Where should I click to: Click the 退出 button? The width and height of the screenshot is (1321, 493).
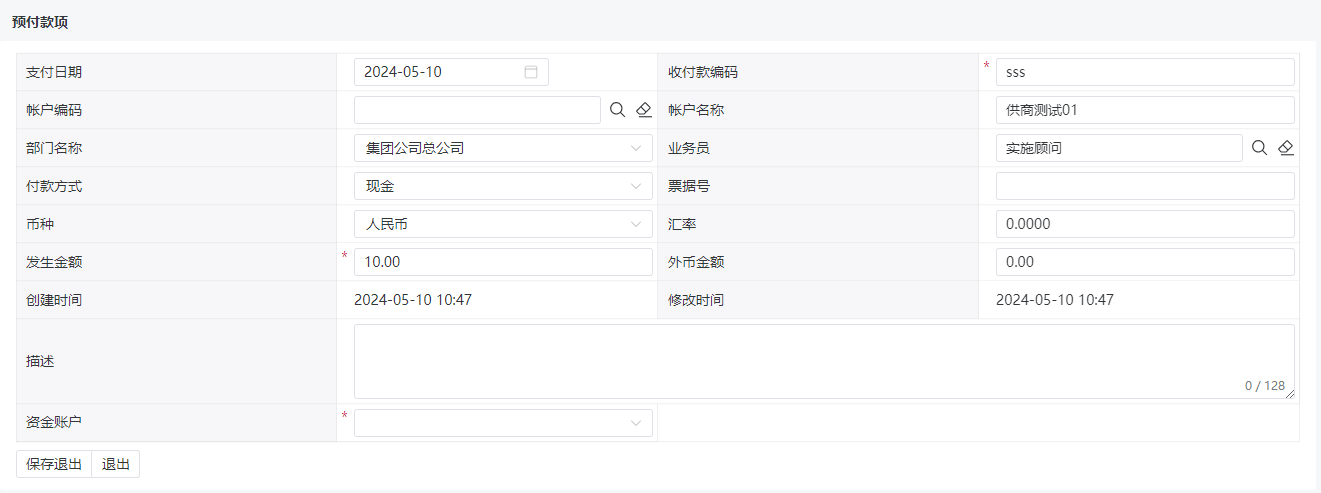[x=116, y=464]
